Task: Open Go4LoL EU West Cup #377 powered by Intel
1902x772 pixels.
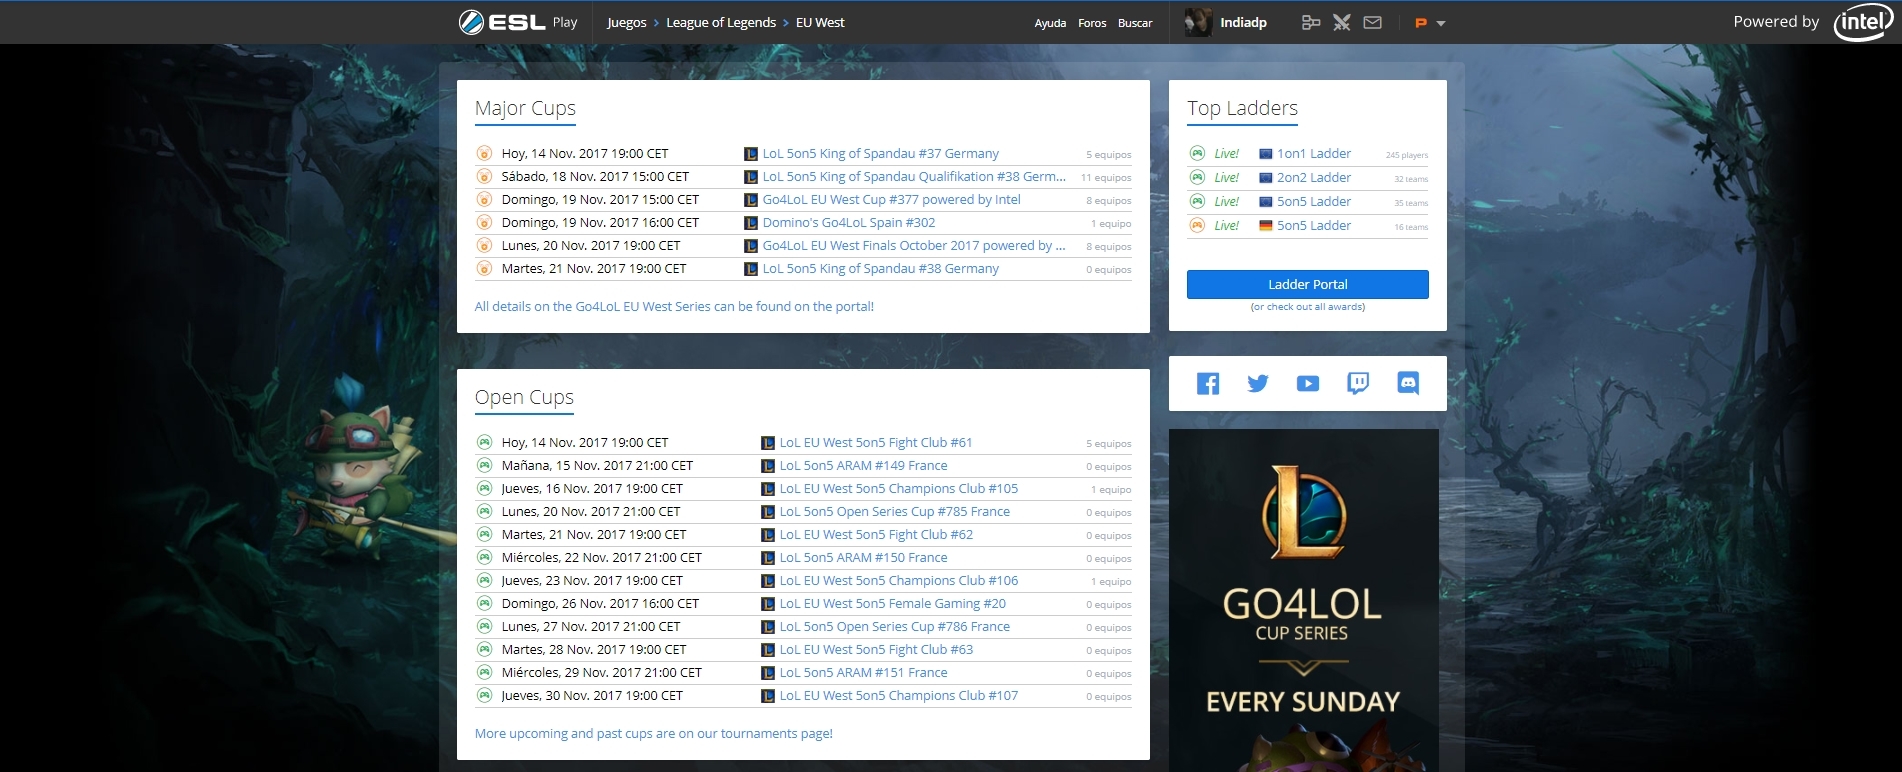Action: click(891, 199)
